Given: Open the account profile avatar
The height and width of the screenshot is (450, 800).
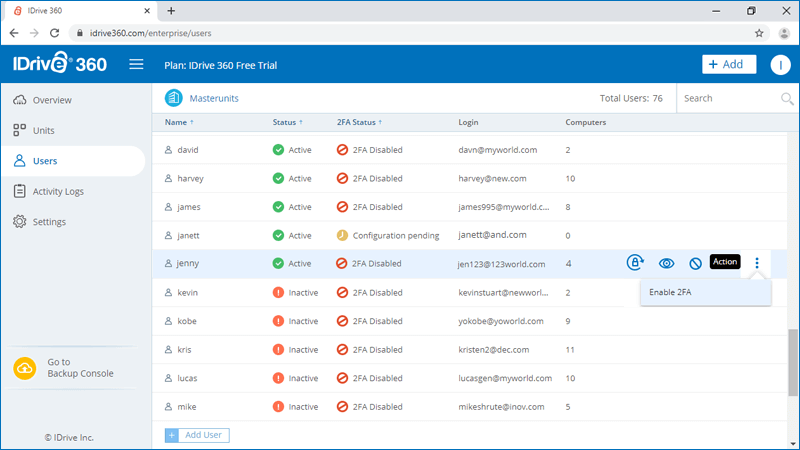Looking at the screenshot, I should tap(780, 65).
